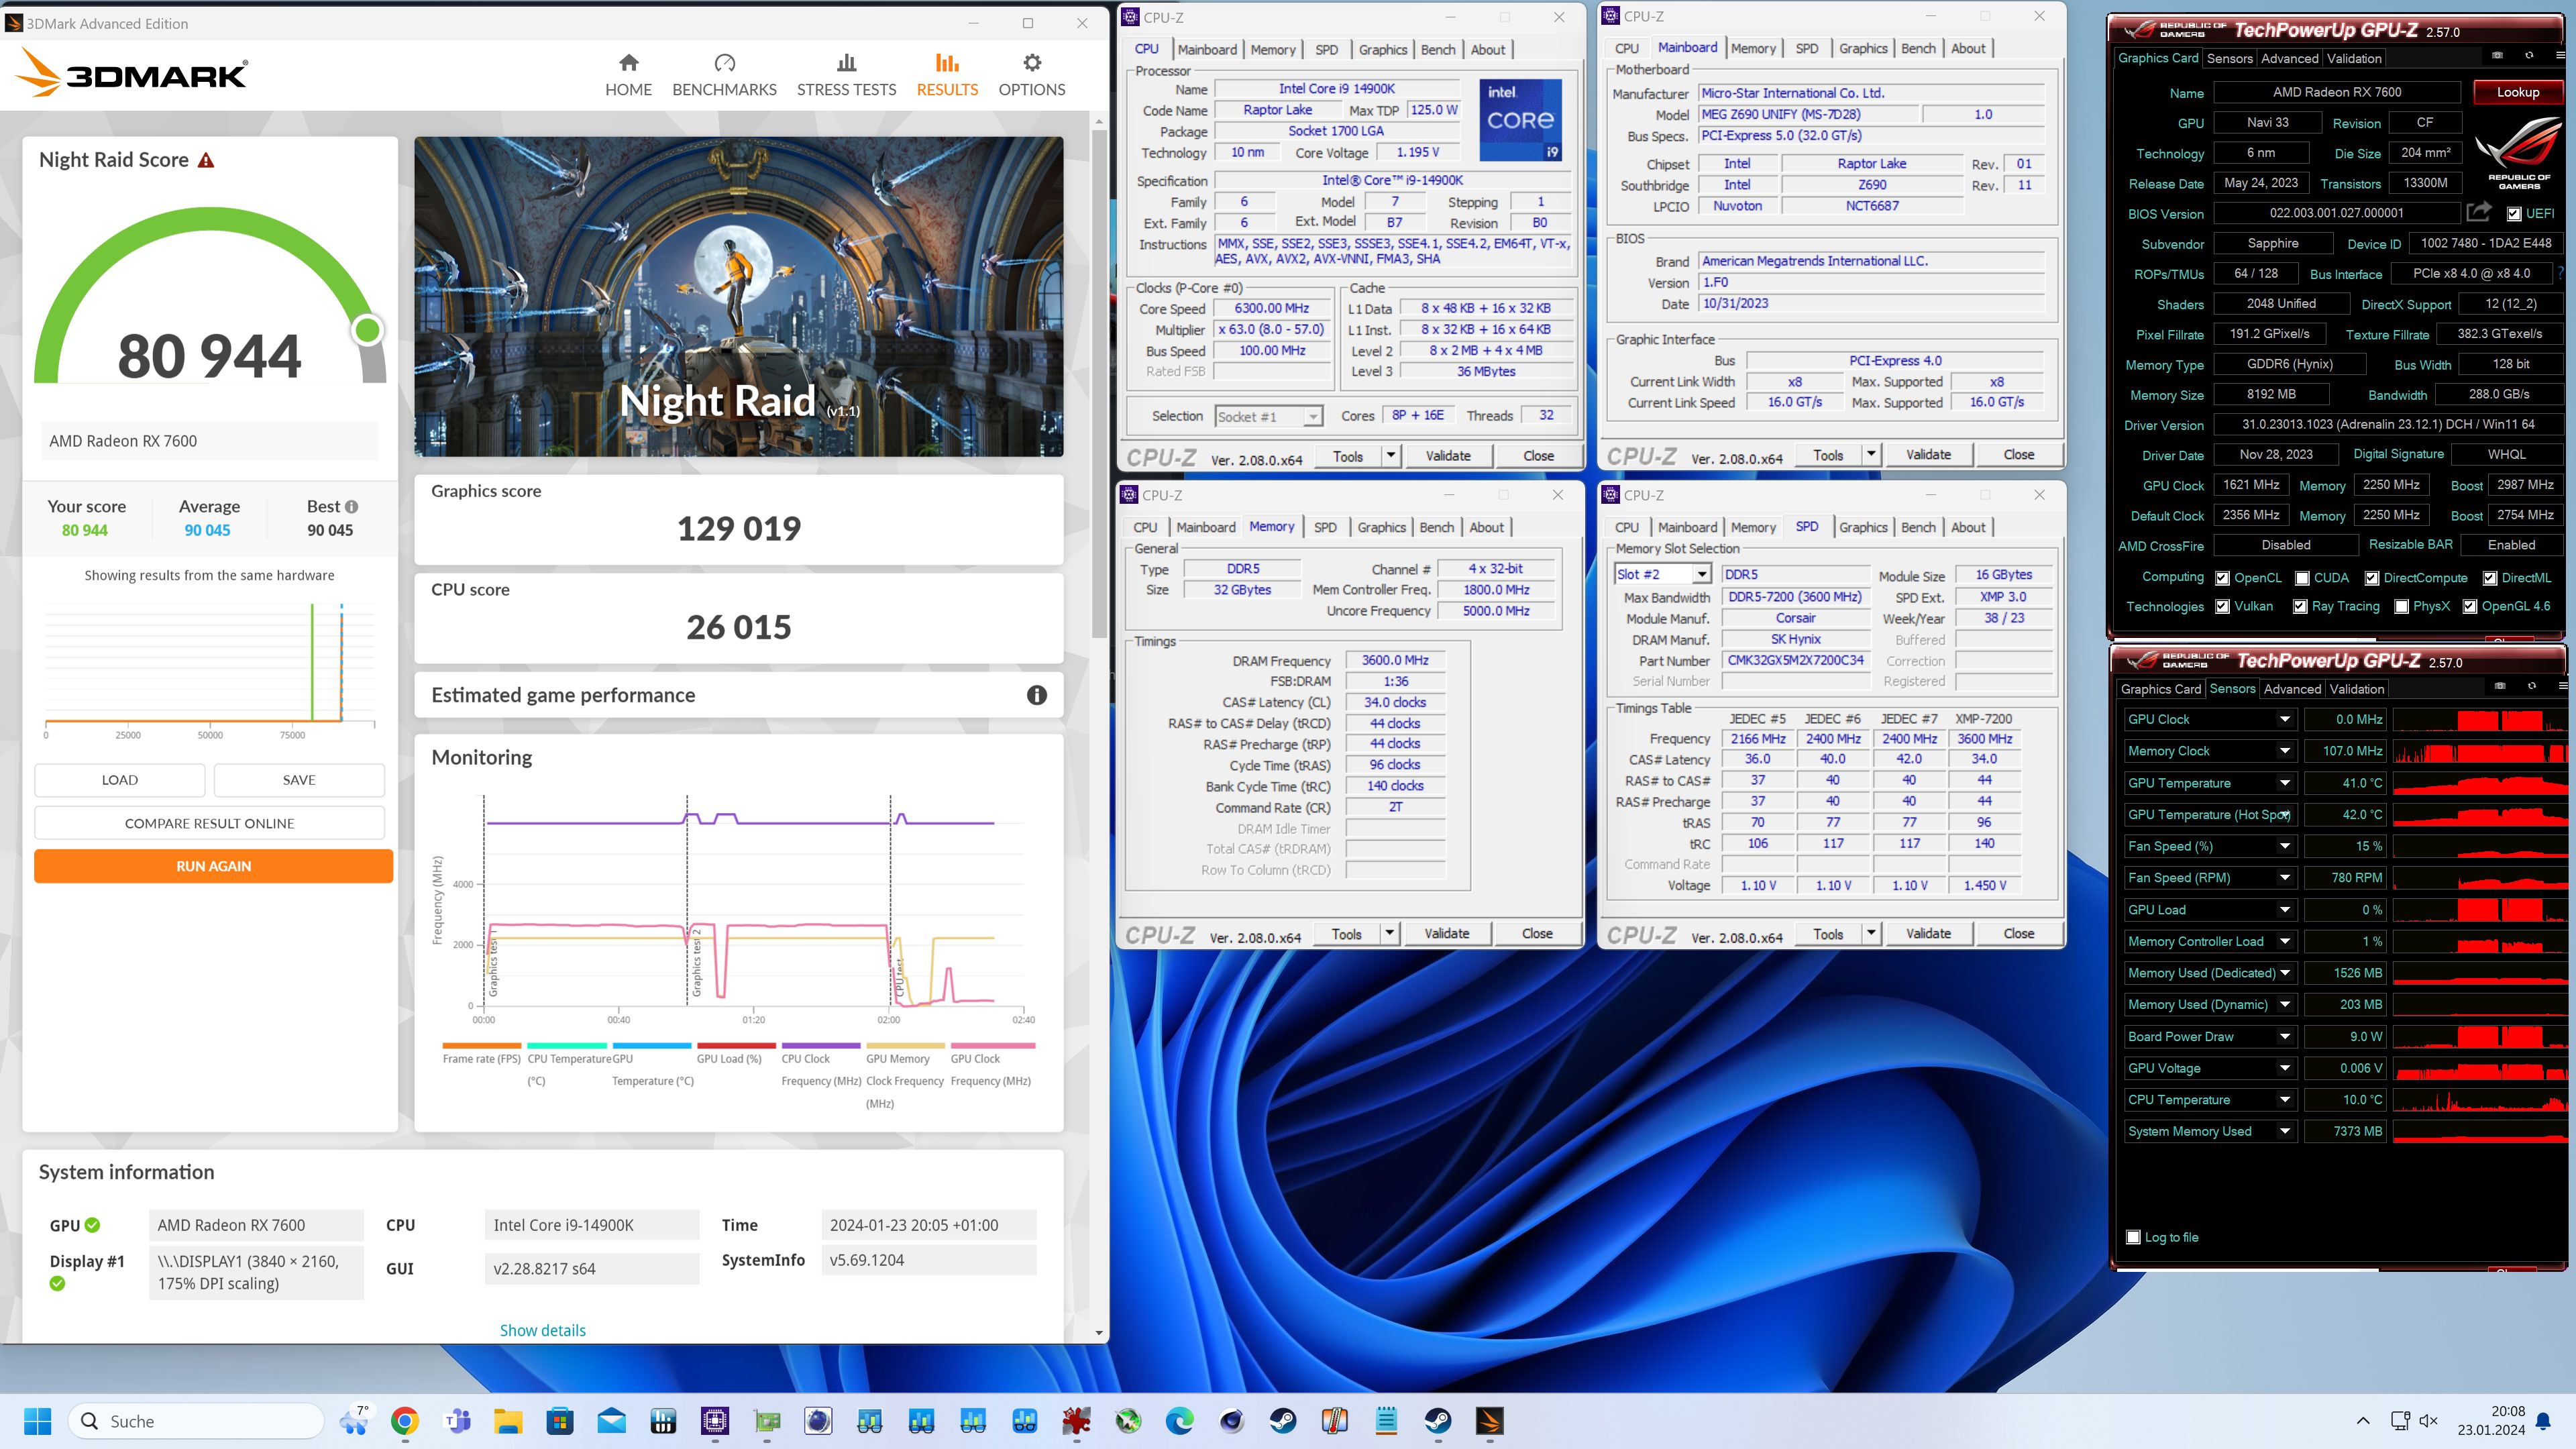The image size is (2576, 1449).
Task: Toggle the UEFI checkbox in GPU-Z
Action: 2514,213
